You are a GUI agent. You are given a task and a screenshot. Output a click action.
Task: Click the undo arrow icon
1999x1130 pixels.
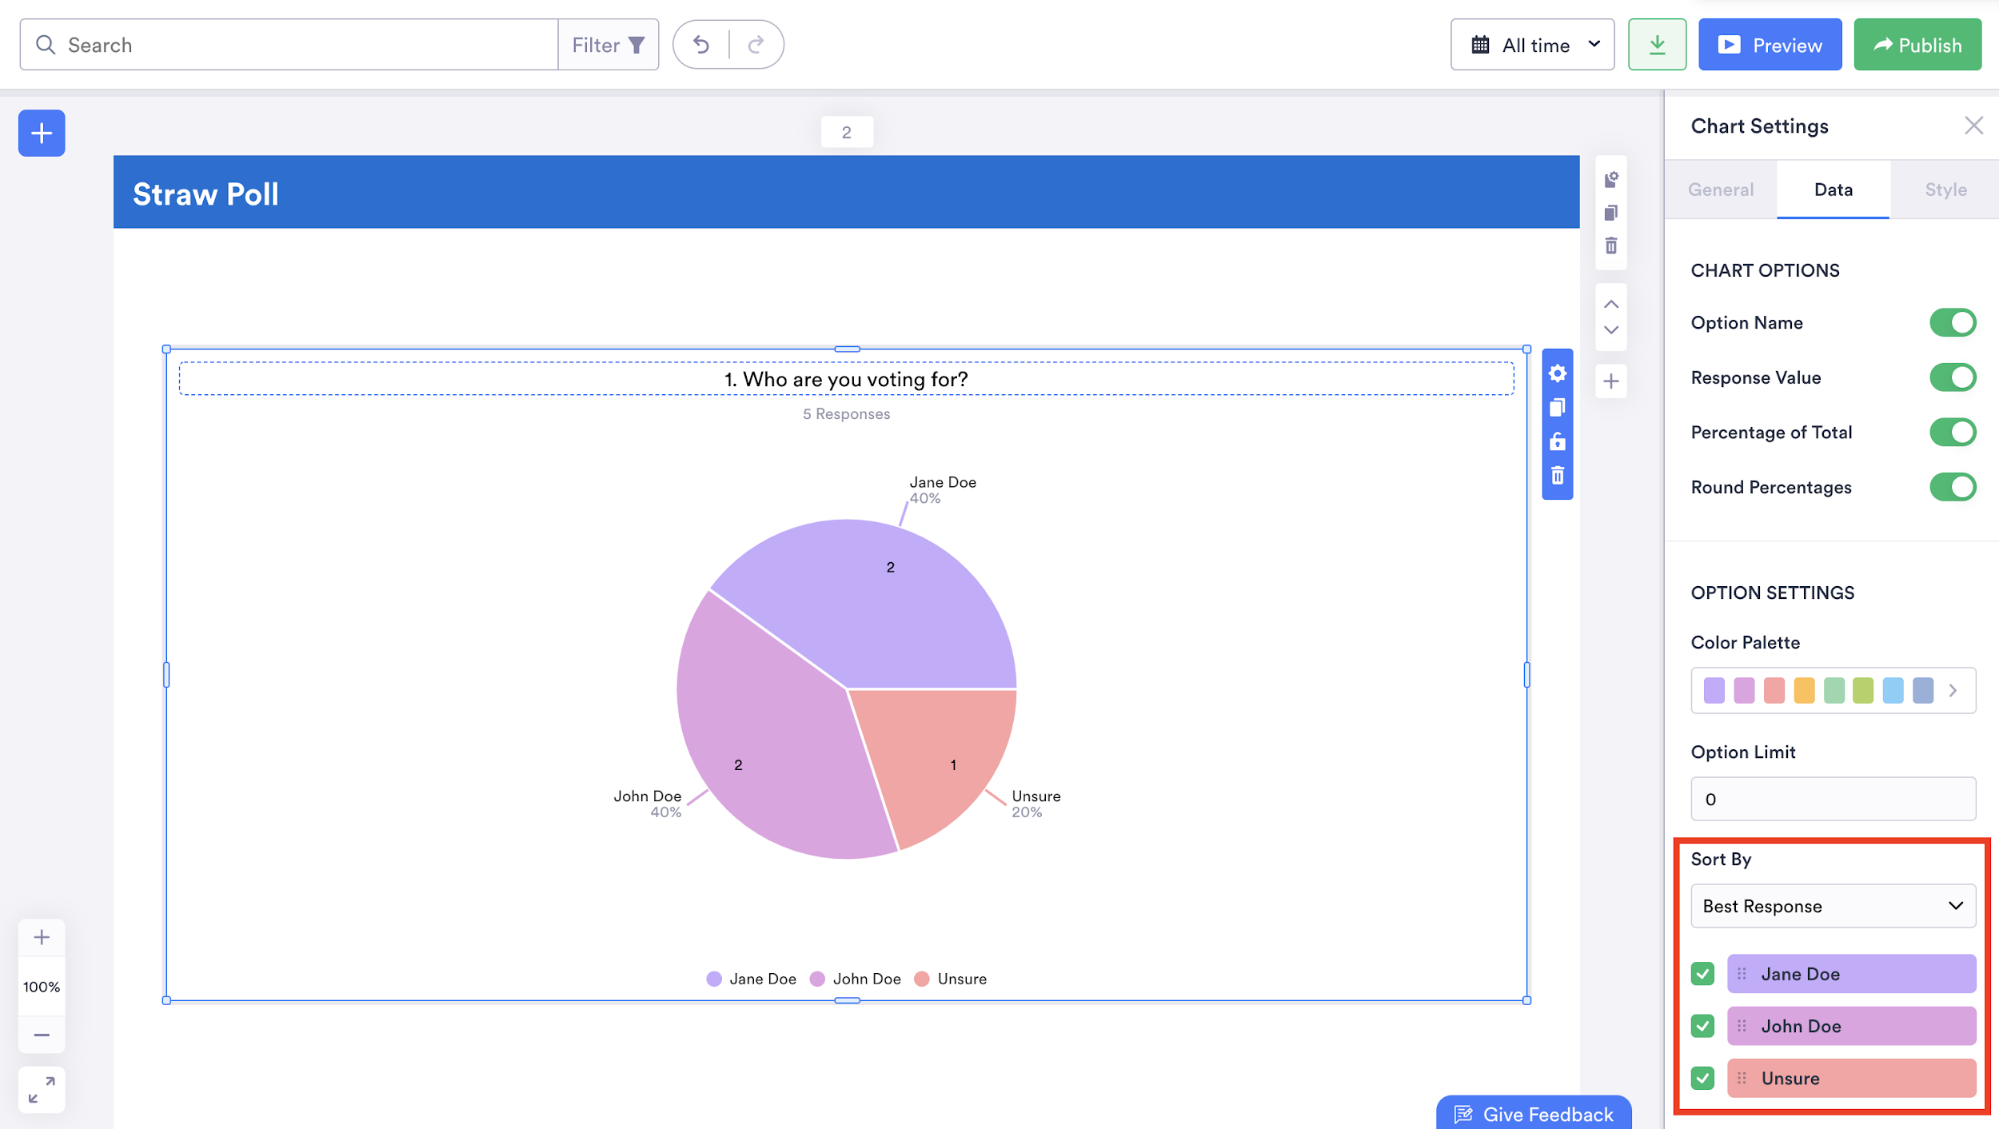(701, 45)
